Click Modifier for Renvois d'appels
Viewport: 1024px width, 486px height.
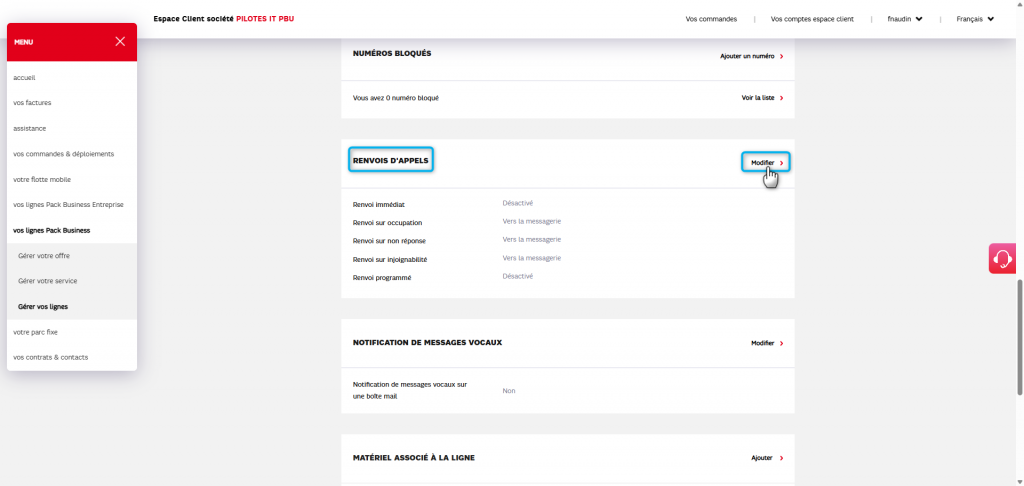(x=766, y=162)
